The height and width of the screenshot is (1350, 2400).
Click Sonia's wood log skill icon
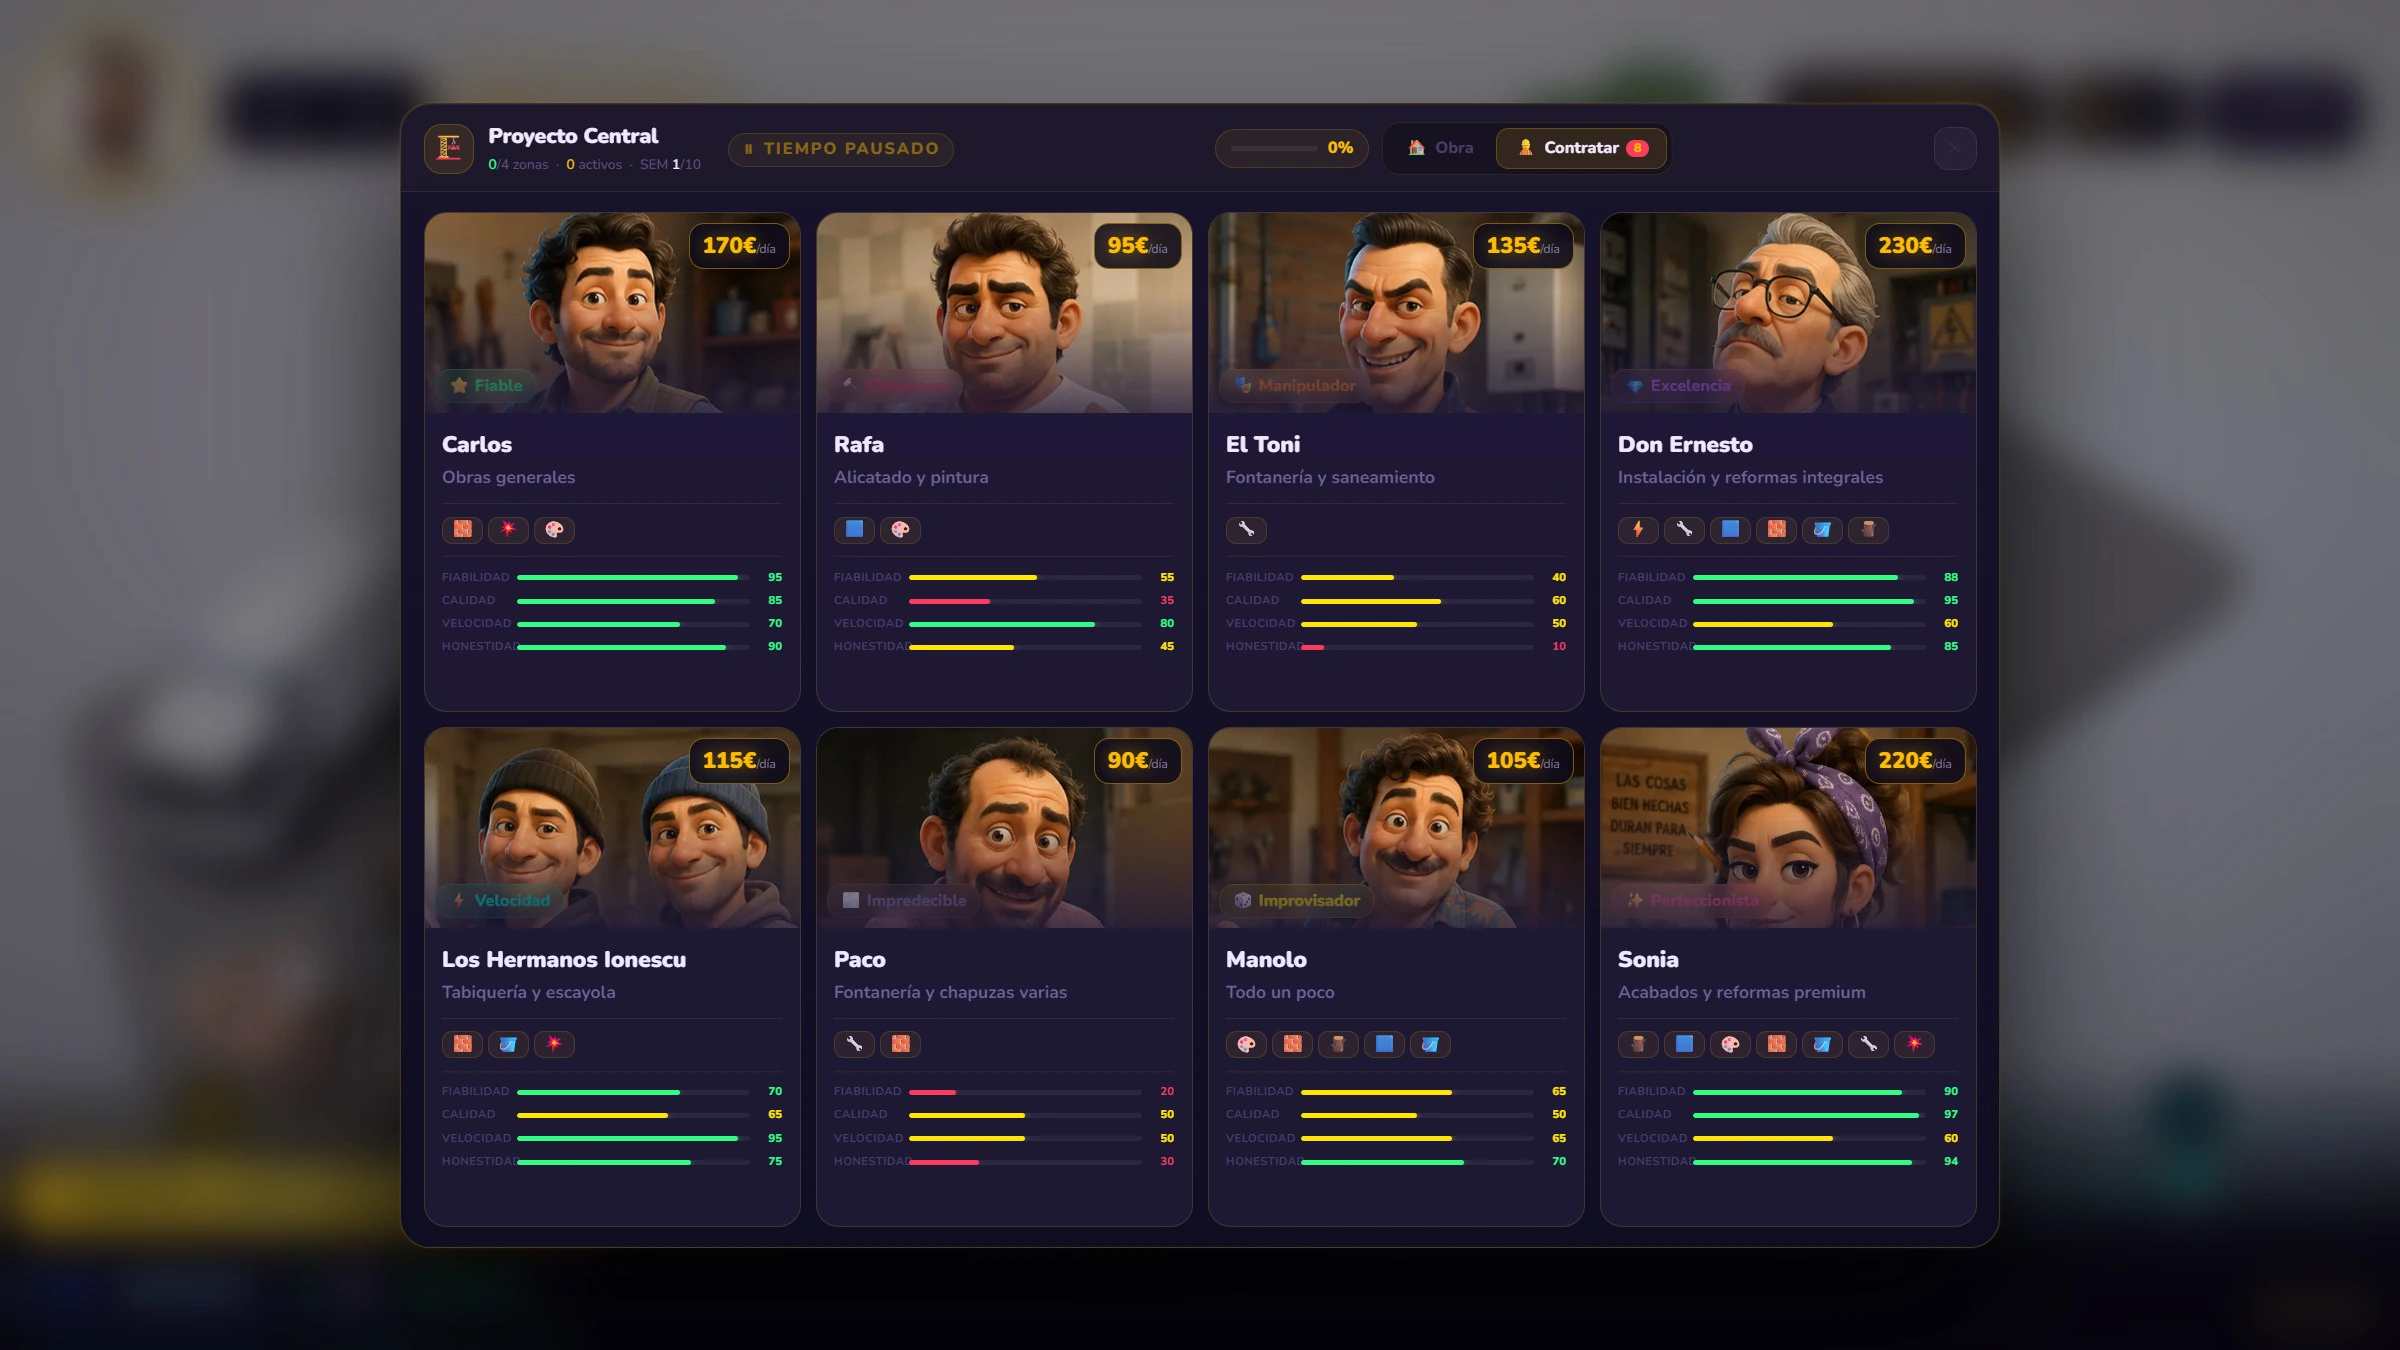[1638, 1044]
